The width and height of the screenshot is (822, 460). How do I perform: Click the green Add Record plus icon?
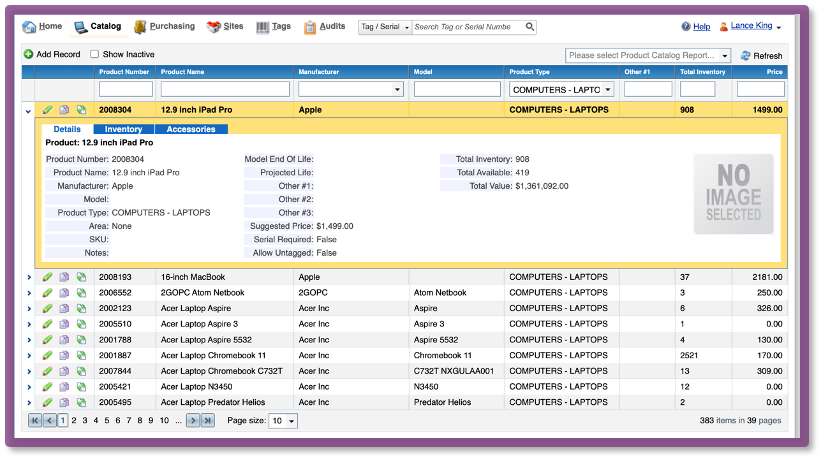tap(28, 54)
